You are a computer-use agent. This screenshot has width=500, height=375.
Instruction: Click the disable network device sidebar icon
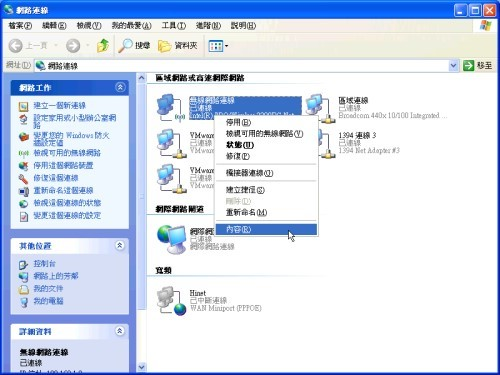click(23, 166)
